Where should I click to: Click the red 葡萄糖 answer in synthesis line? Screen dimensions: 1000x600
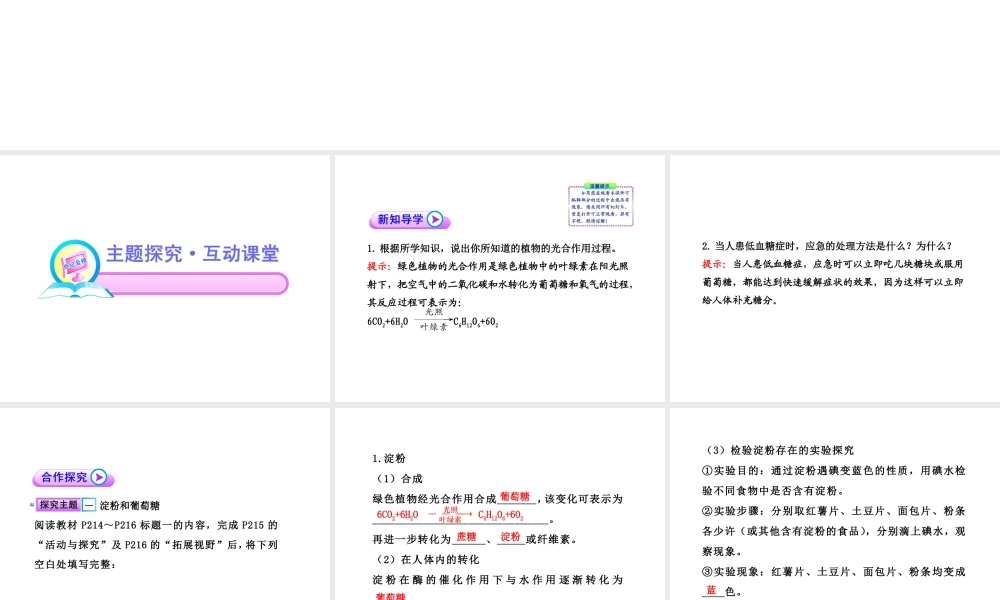click(515, 497)
